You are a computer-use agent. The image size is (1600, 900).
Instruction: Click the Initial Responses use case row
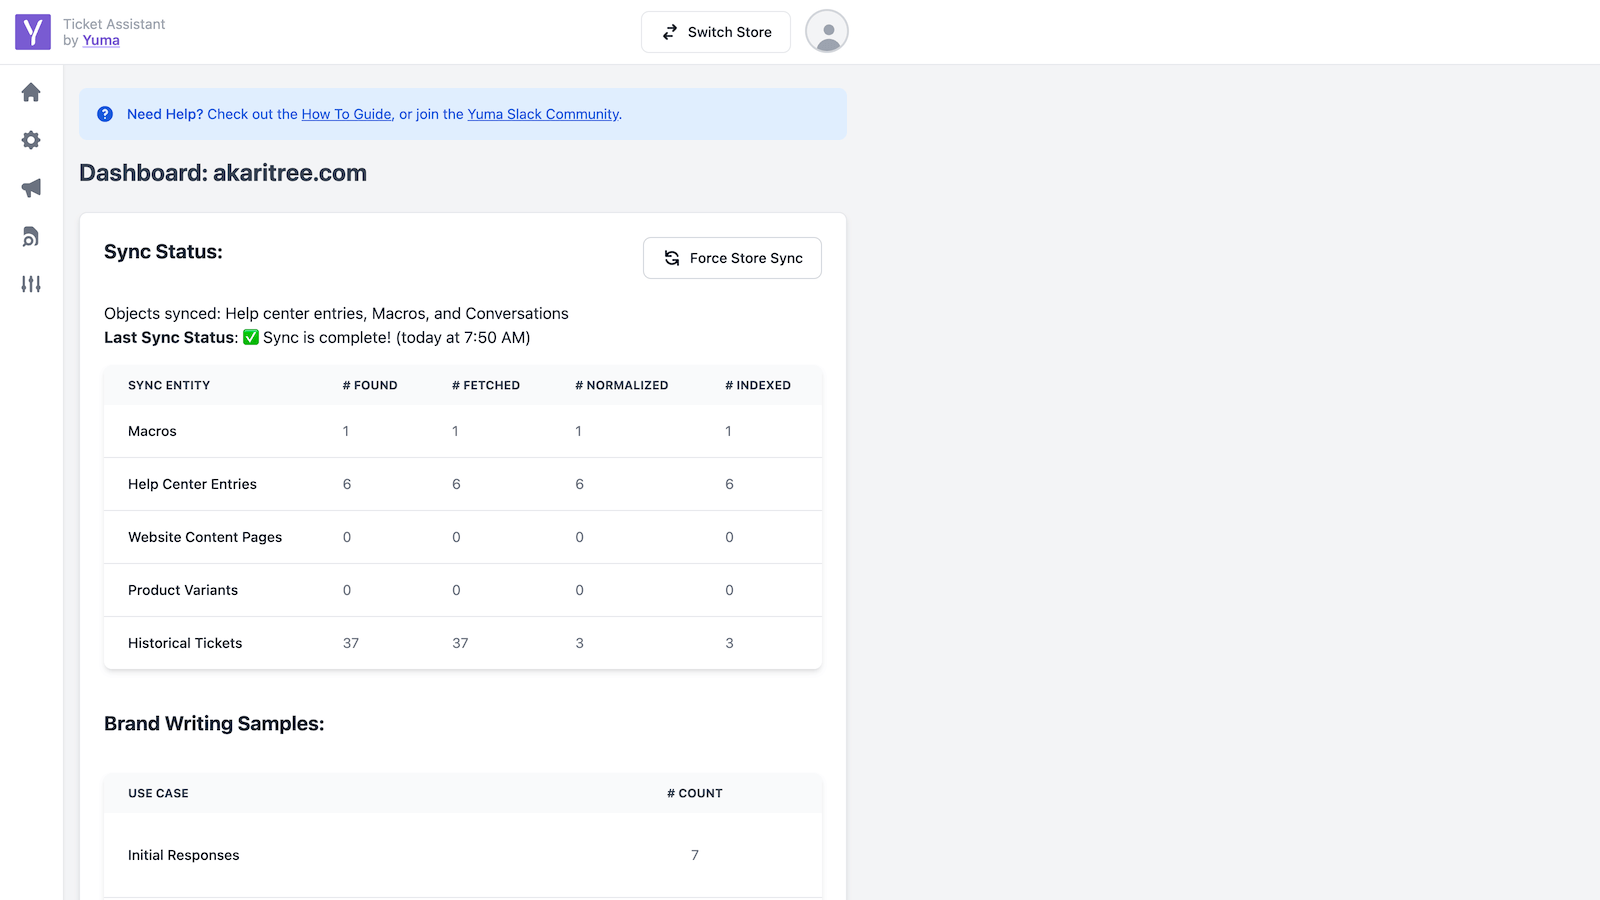[463, 855]
